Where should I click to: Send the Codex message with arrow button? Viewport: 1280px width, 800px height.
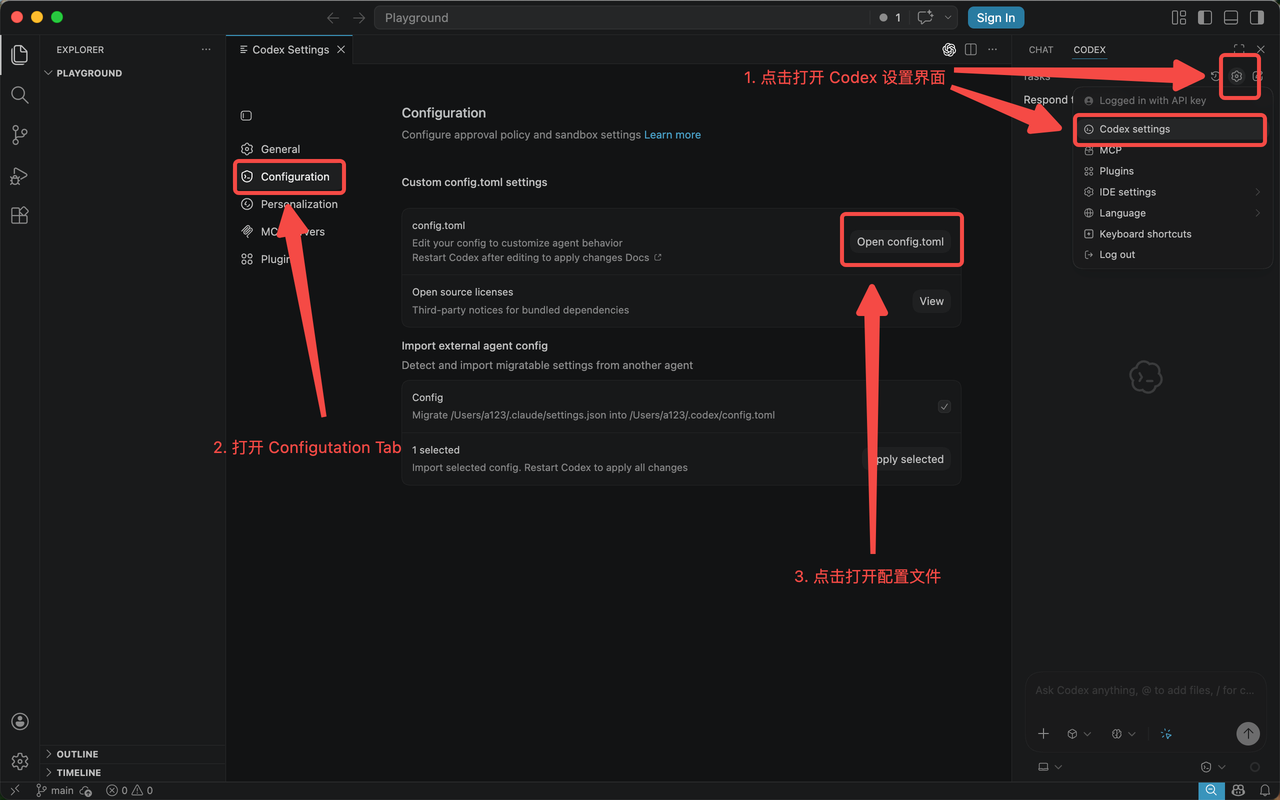pos(1248,734)
